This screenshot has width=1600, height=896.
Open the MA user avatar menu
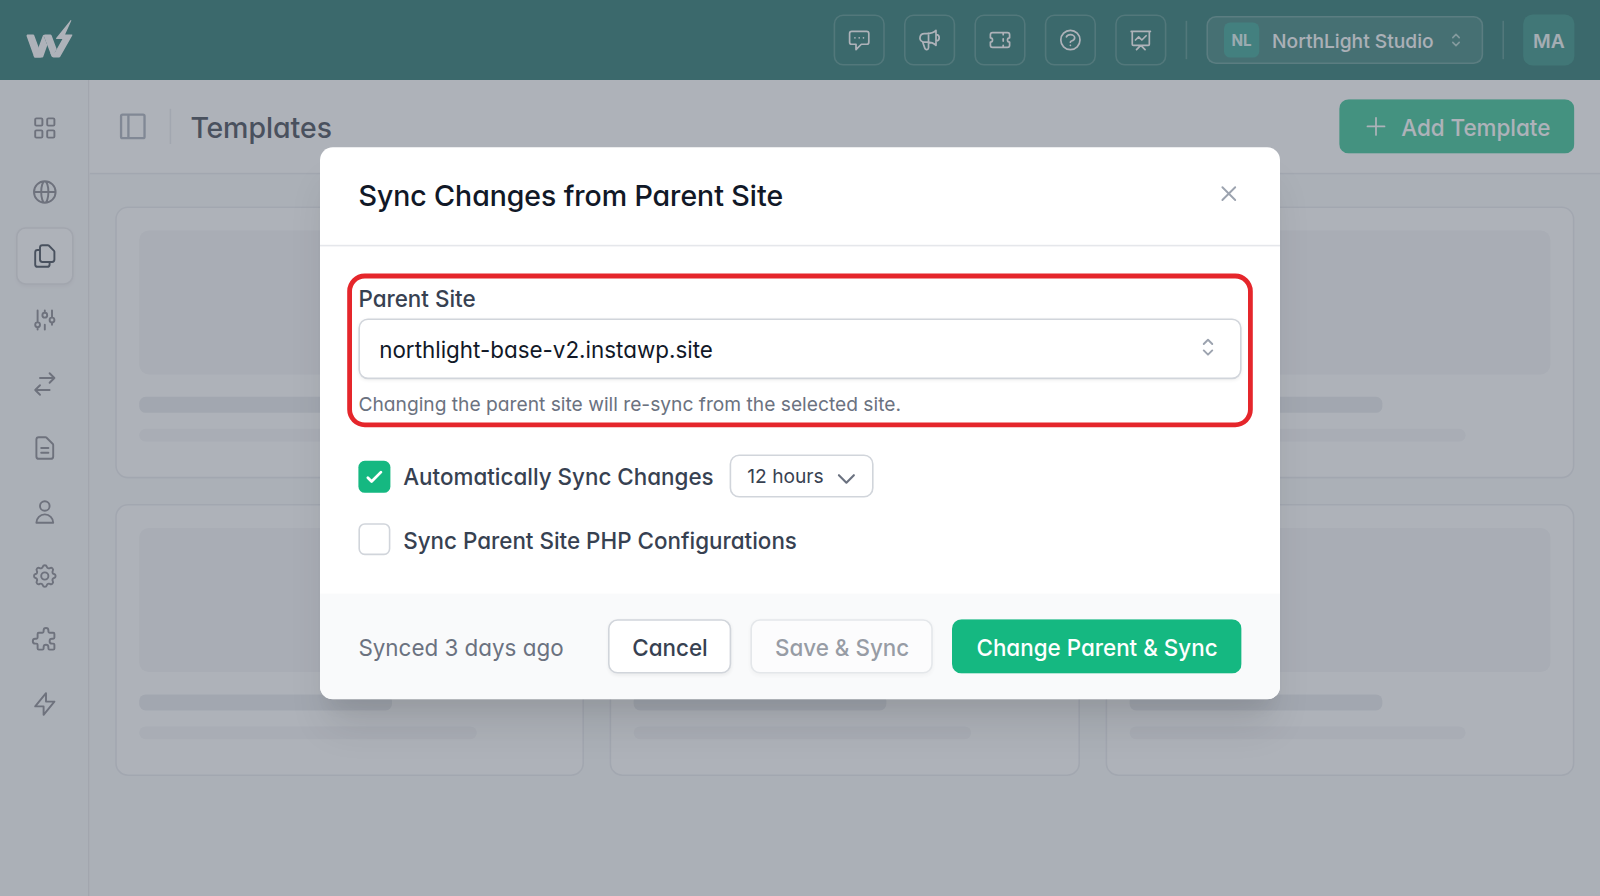click(1548, 40)
